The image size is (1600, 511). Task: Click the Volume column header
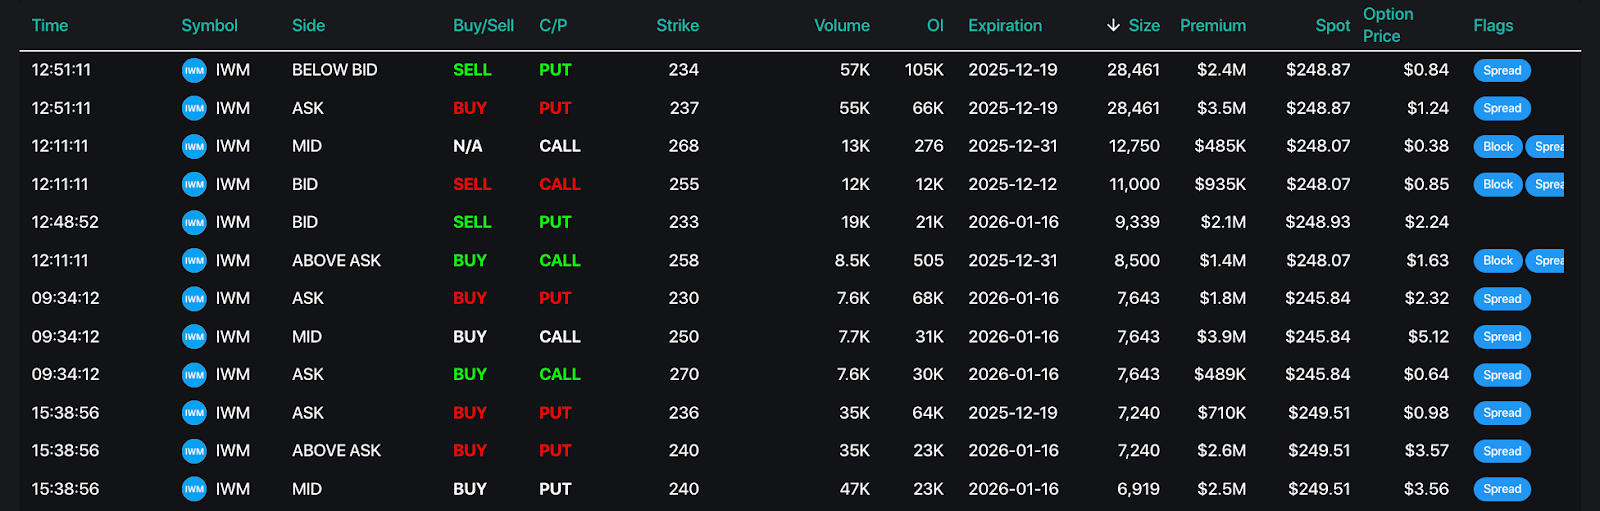[841, 26]
